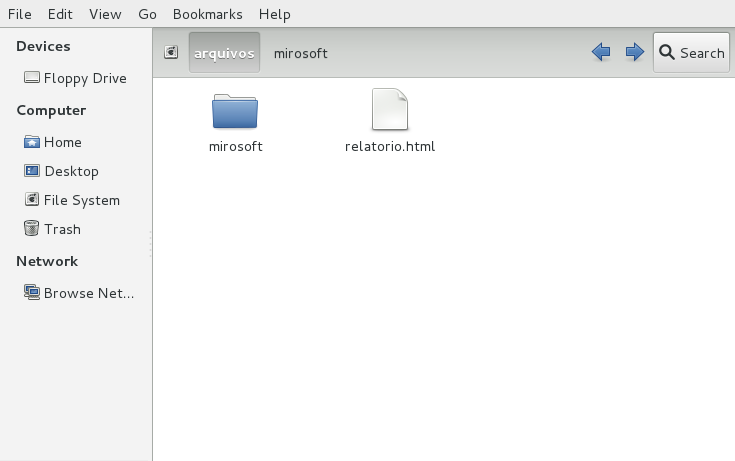Expand the Bookmarks menu

[x=207, y=14]
